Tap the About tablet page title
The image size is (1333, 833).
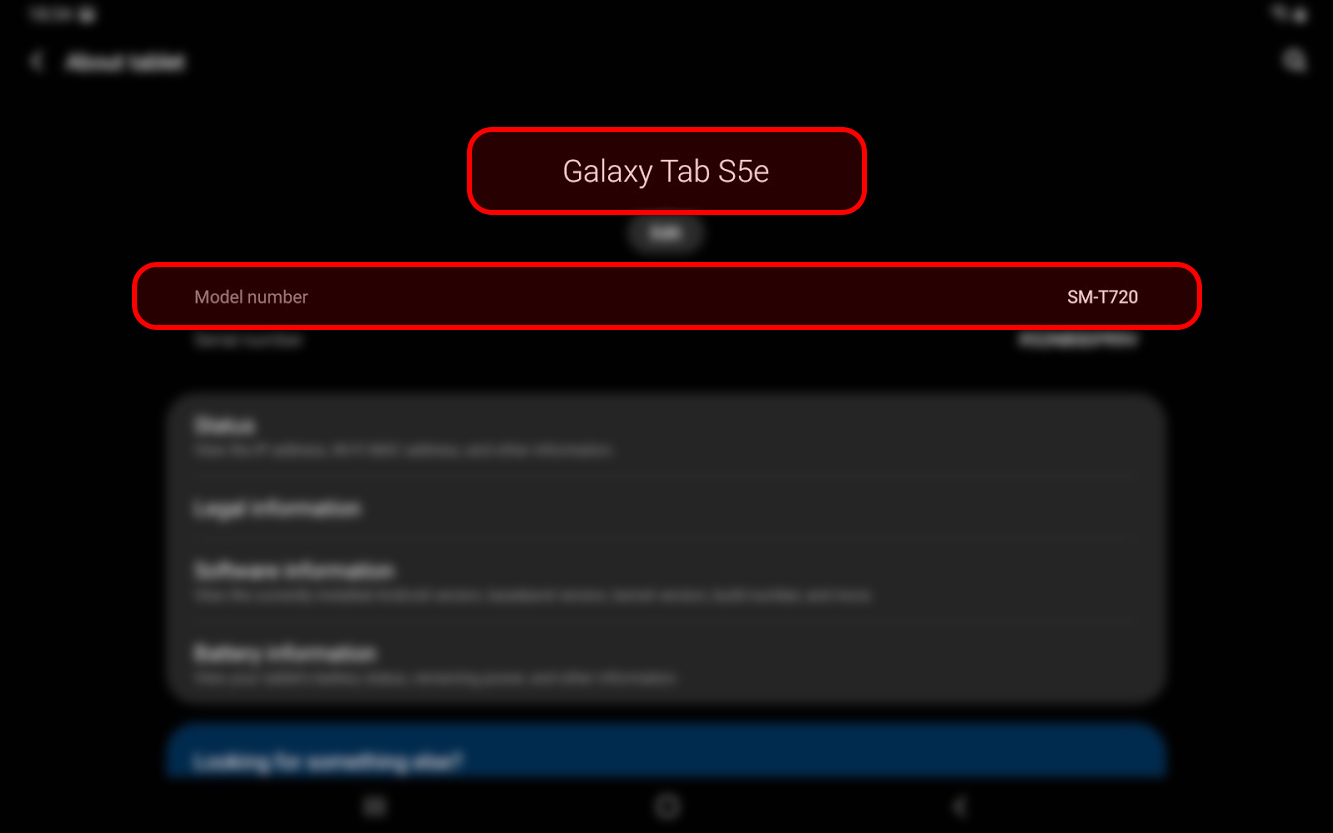(x=126, y=62)
